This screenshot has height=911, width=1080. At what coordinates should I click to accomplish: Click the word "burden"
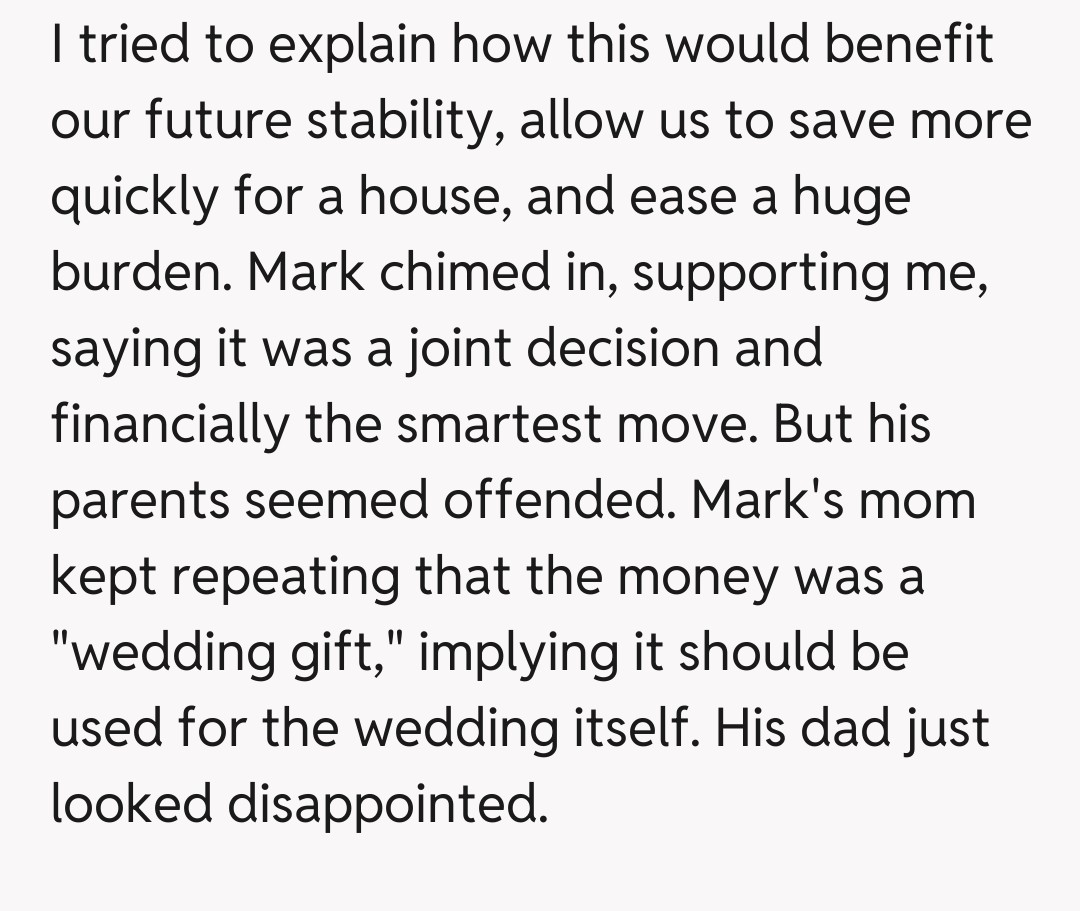137,273
